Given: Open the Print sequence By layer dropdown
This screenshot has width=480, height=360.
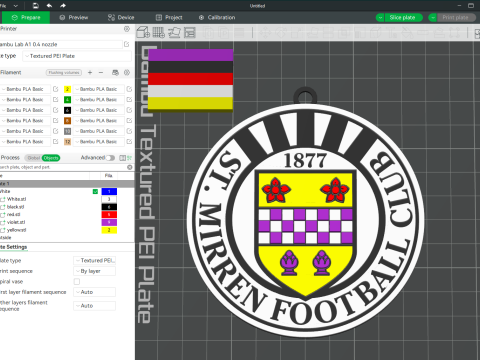Looking at the screenshot, I should coord(95,271).
